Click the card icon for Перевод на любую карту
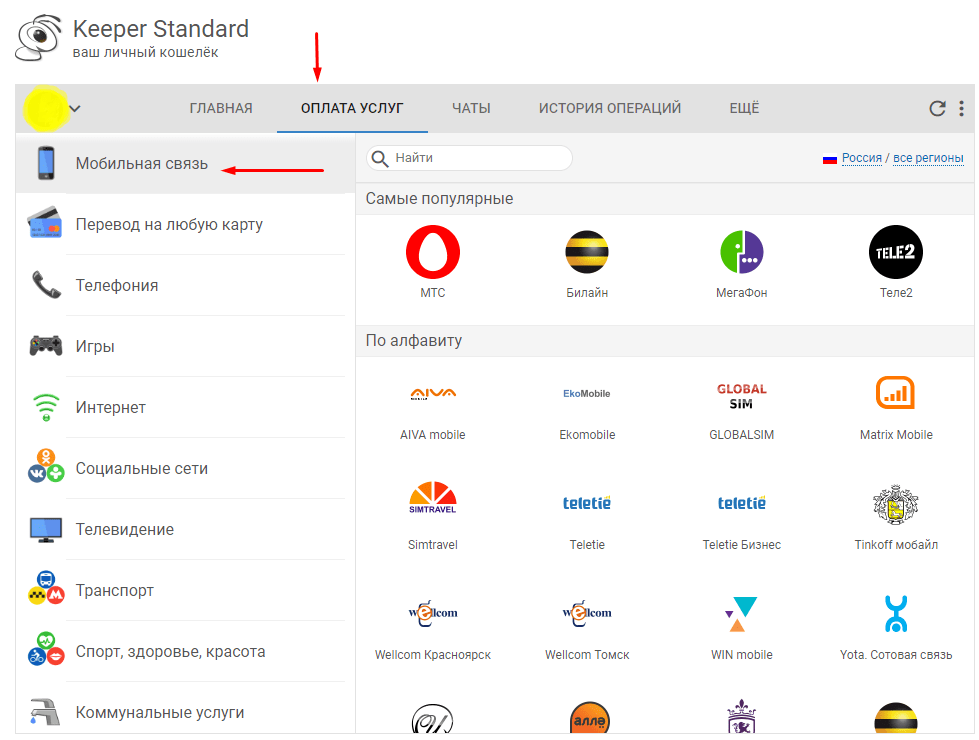Image resolution: width=979 pixels, height=740 pixels. [x=45, y=223]
